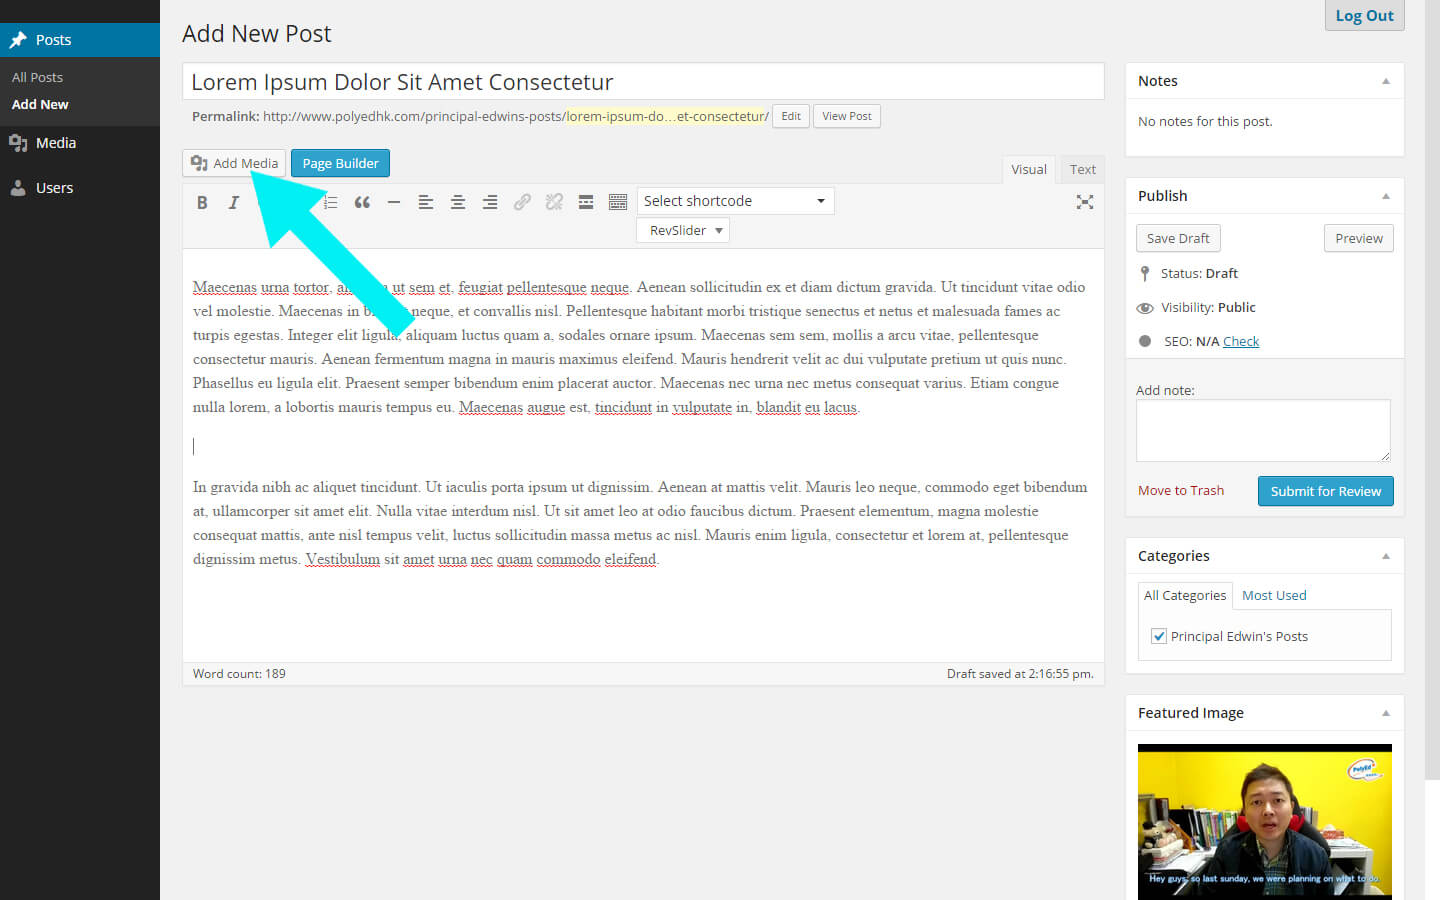Click the Log Out button
Screen dimensions: 1440x900
pyautogui.click(x=1364, y=15)
